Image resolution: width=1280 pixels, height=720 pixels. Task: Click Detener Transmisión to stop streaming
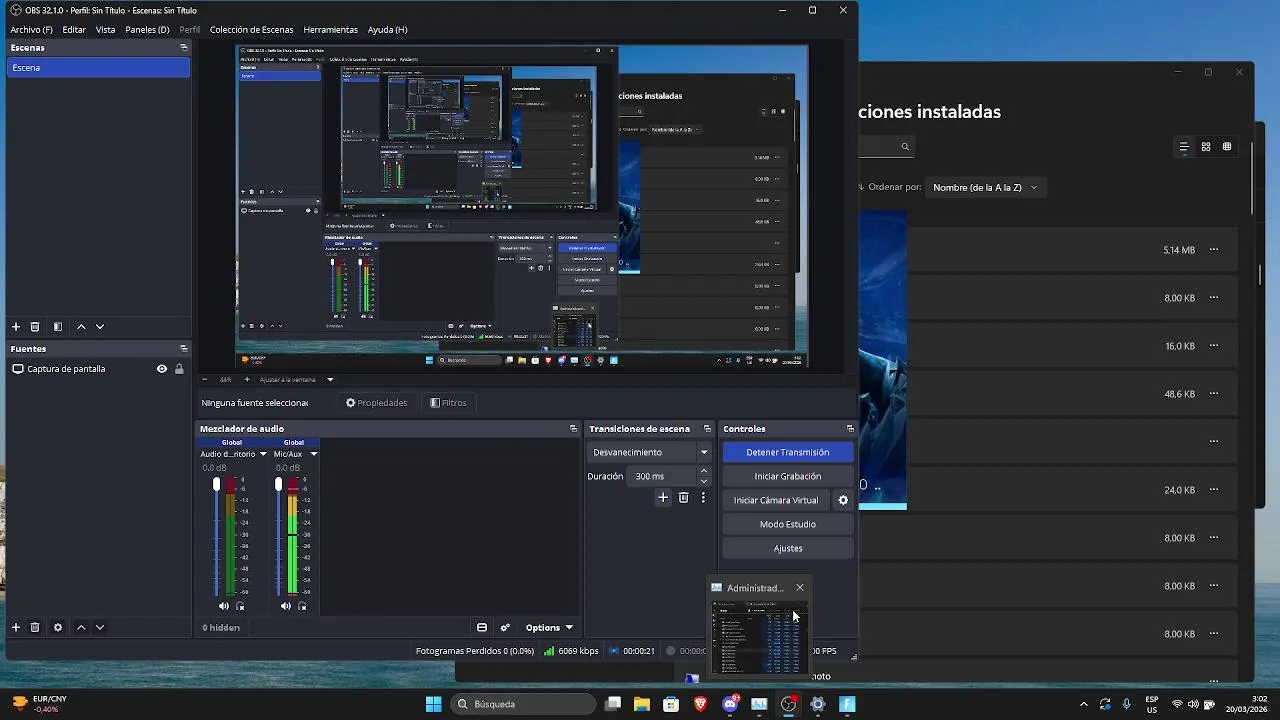coord(788,452)
